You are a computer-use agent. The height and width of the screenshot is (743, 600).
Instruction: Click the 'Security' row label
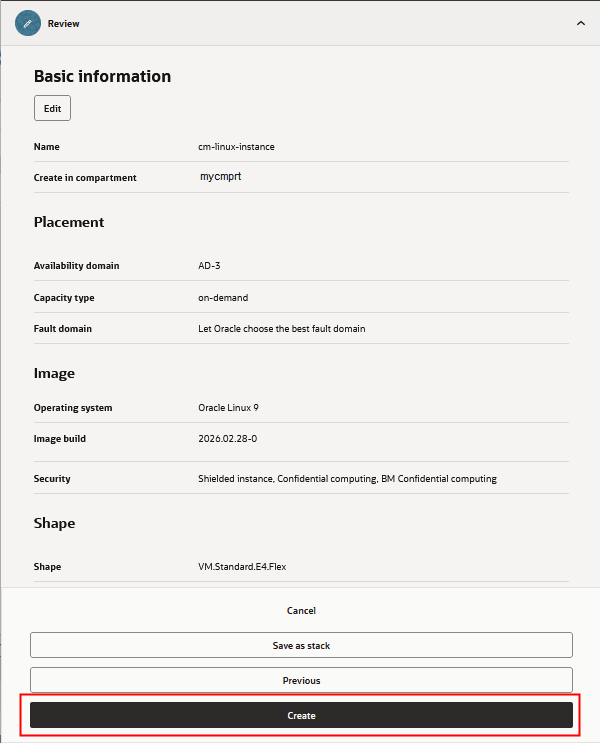52,479
